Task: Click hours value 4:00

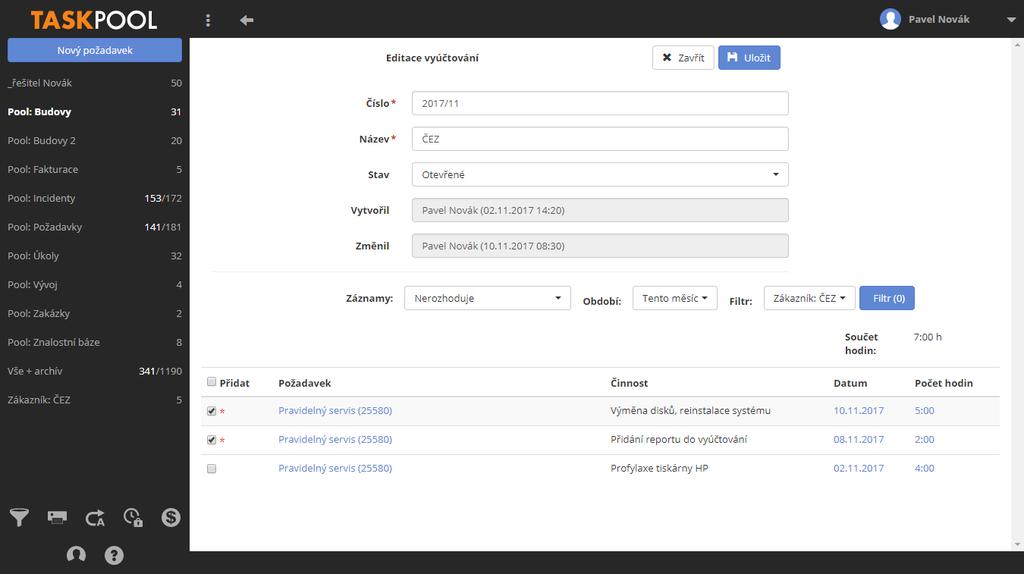Action: click(924, 468)
